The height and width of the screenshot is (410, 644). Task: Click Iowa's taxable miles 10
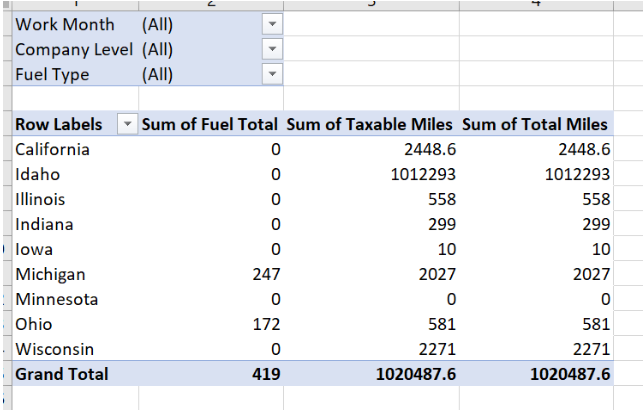[x=447, y=249]
